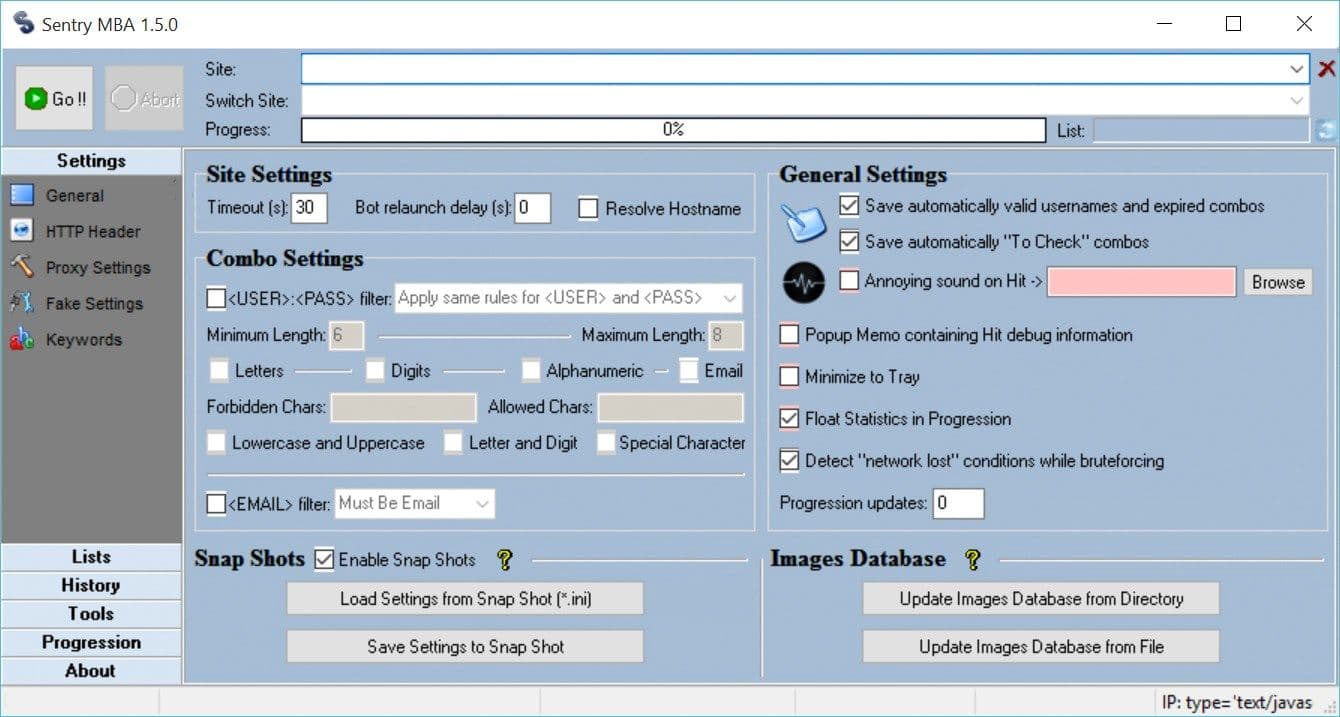This screenshot has height=717, width=1340.
Task: Toggle Minimize to Tray option
Action: tap(789, 376)
